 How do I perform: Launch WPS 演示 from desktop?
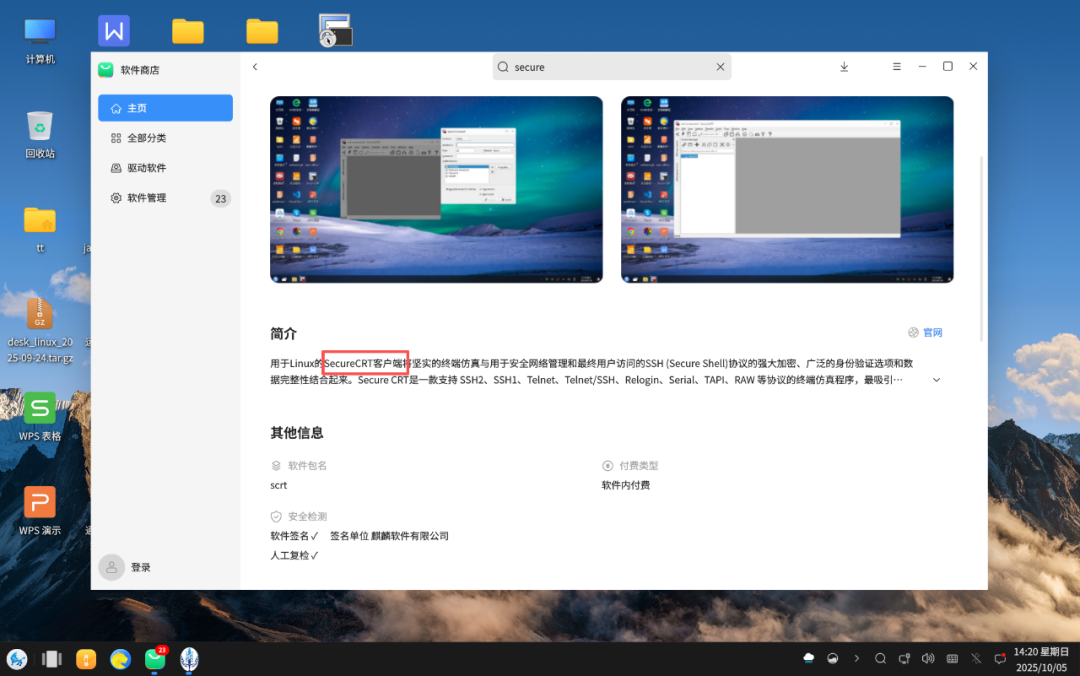coord(40,511)
